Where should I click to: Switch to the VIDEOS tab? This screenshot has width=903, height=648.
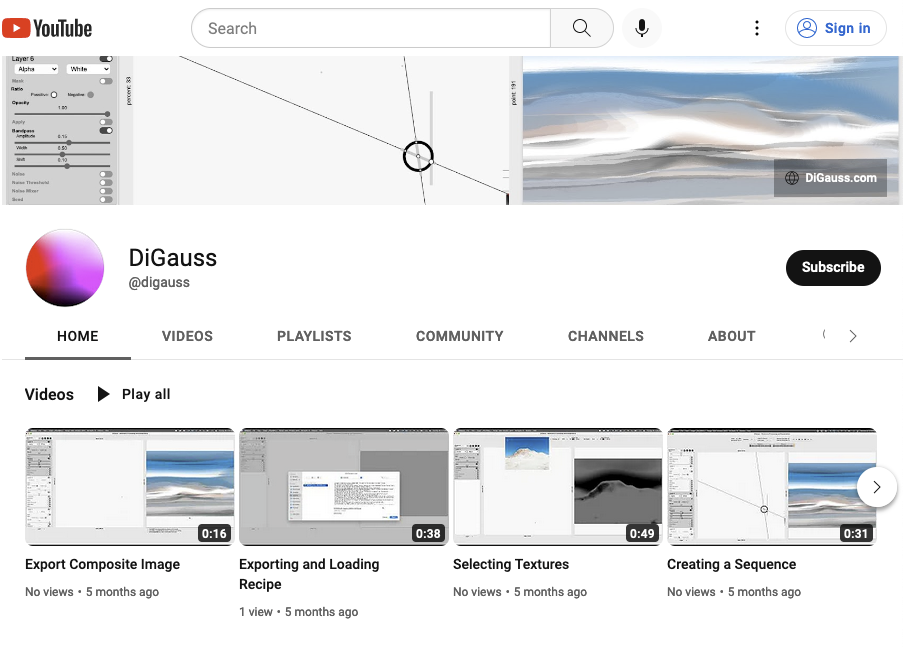pyautogui.click(x=187, y=336)
